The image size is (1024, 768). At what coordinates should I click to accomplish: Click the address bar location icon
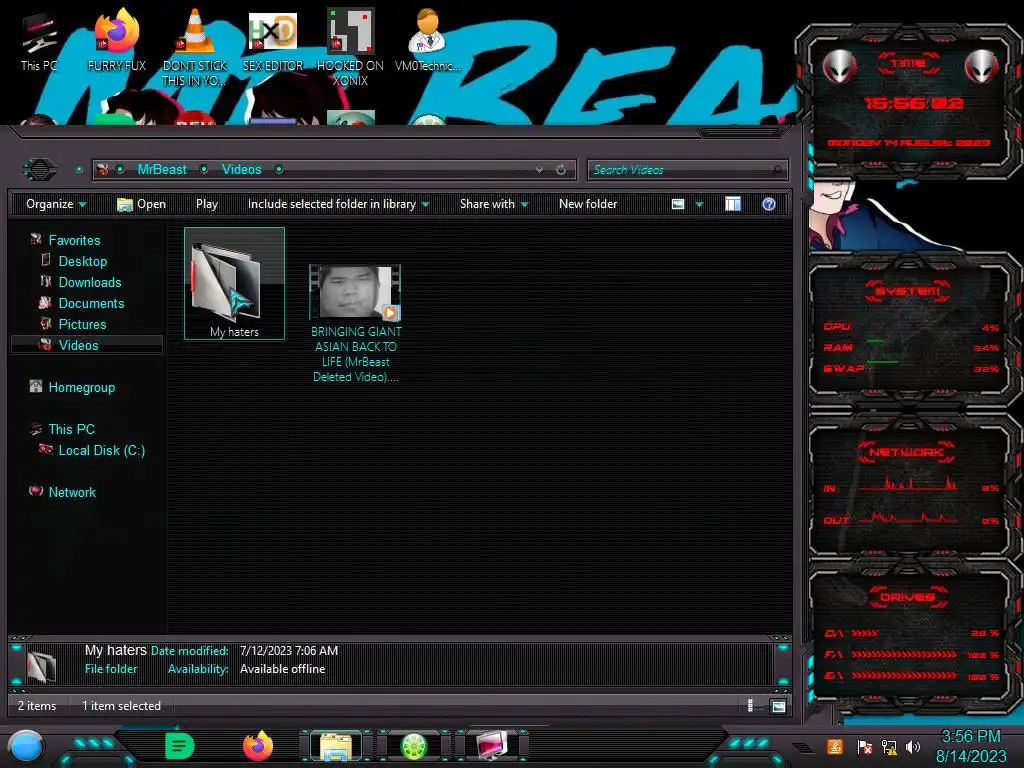pos(103,170)
